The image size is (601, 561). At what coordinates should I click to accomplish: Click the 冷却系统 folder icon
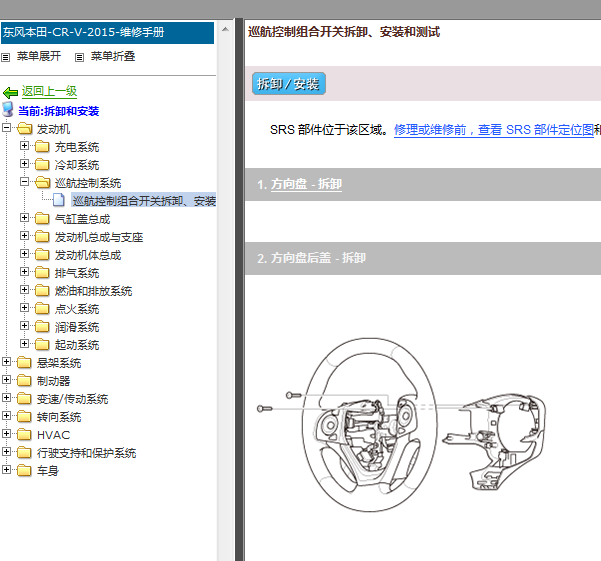point(42,164)
